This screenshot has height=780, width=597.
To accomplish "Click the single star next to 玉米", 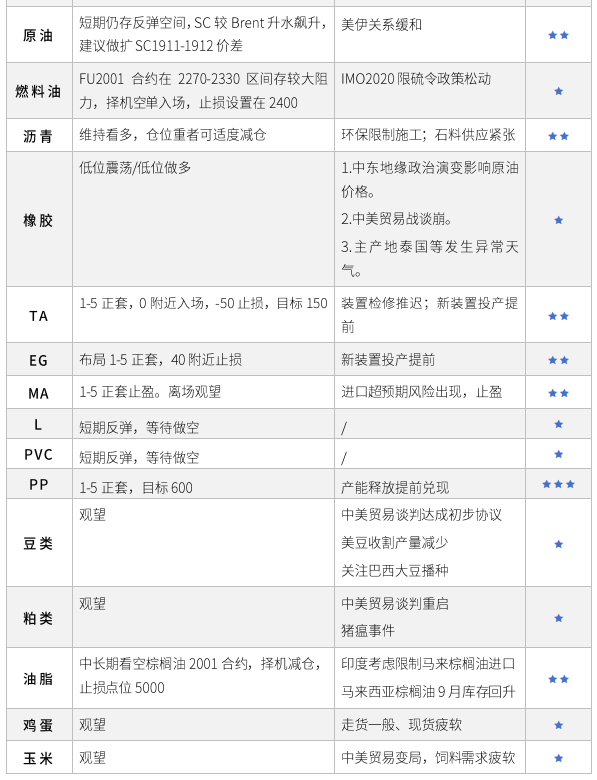I will coord(558,758).
